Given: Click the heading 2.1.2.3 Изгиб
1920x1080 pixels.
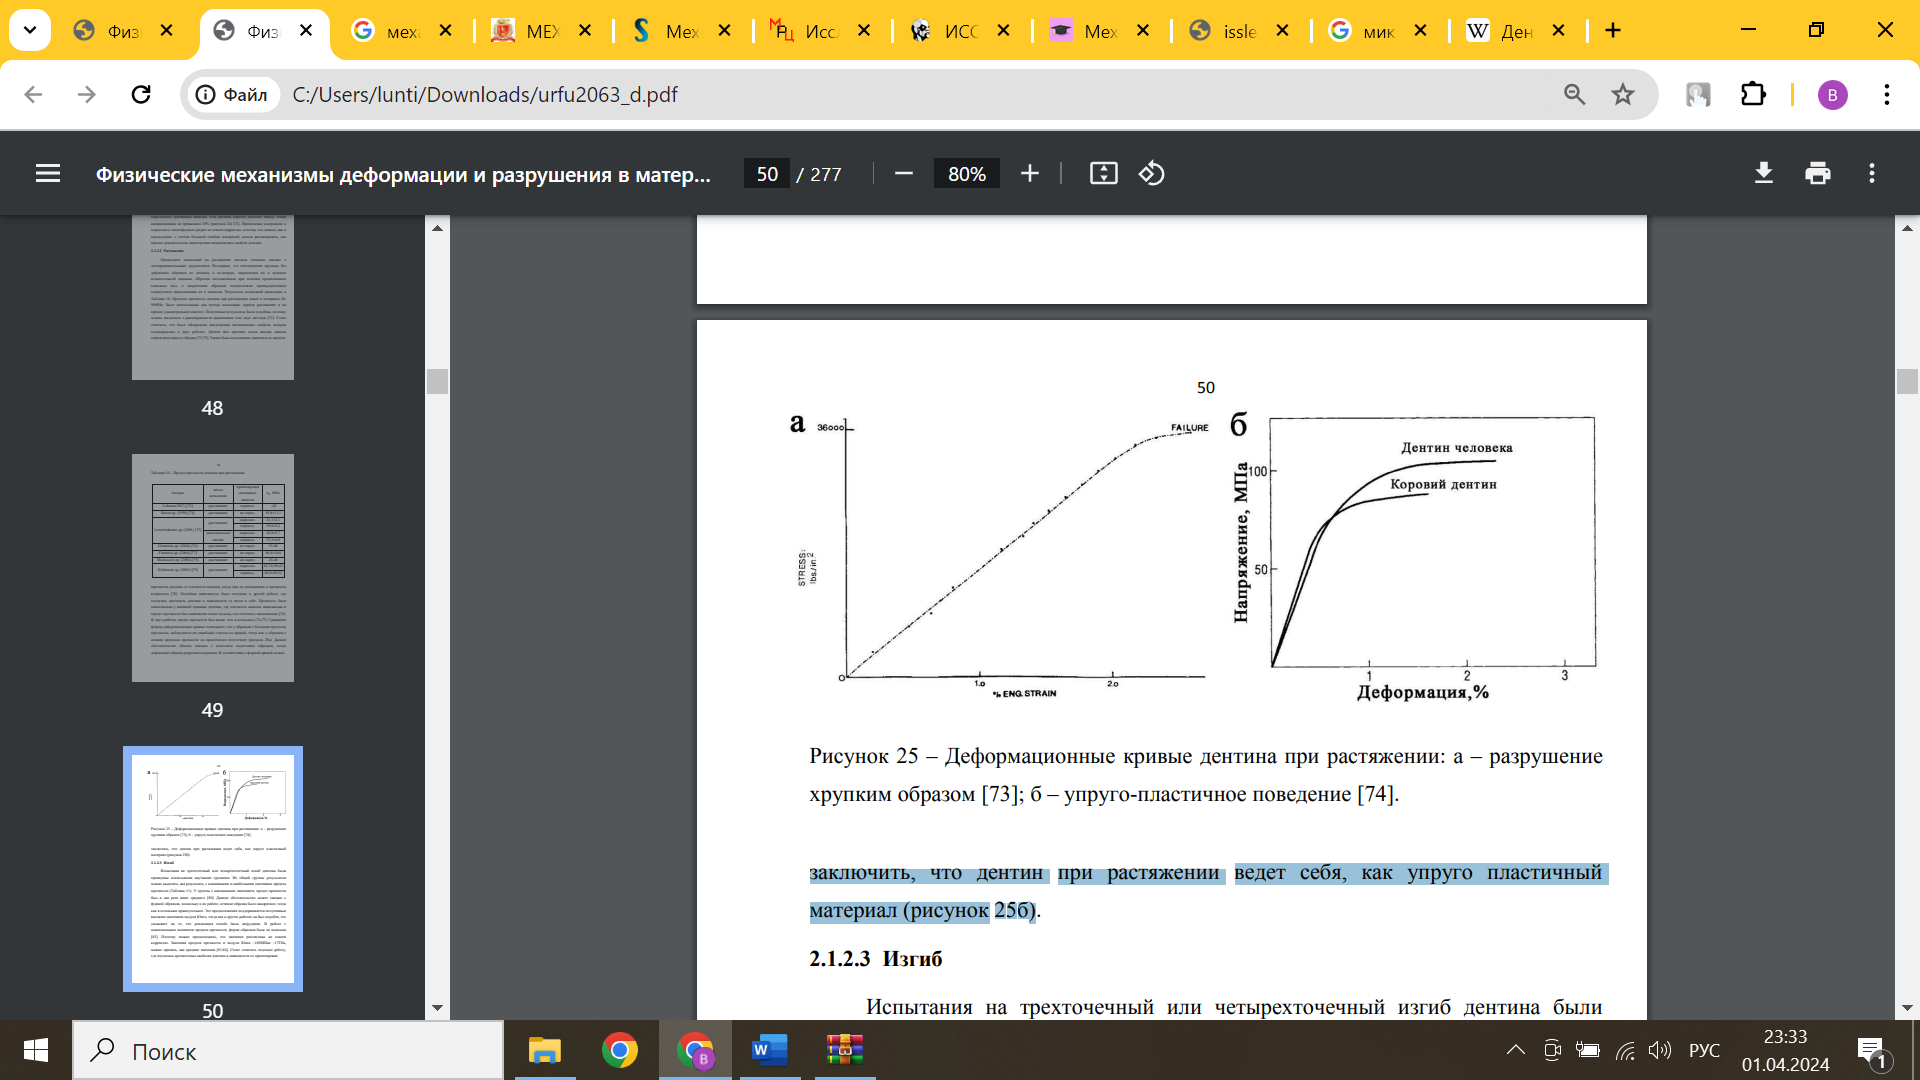Looking at the screenshot, I should click(875, 958).
